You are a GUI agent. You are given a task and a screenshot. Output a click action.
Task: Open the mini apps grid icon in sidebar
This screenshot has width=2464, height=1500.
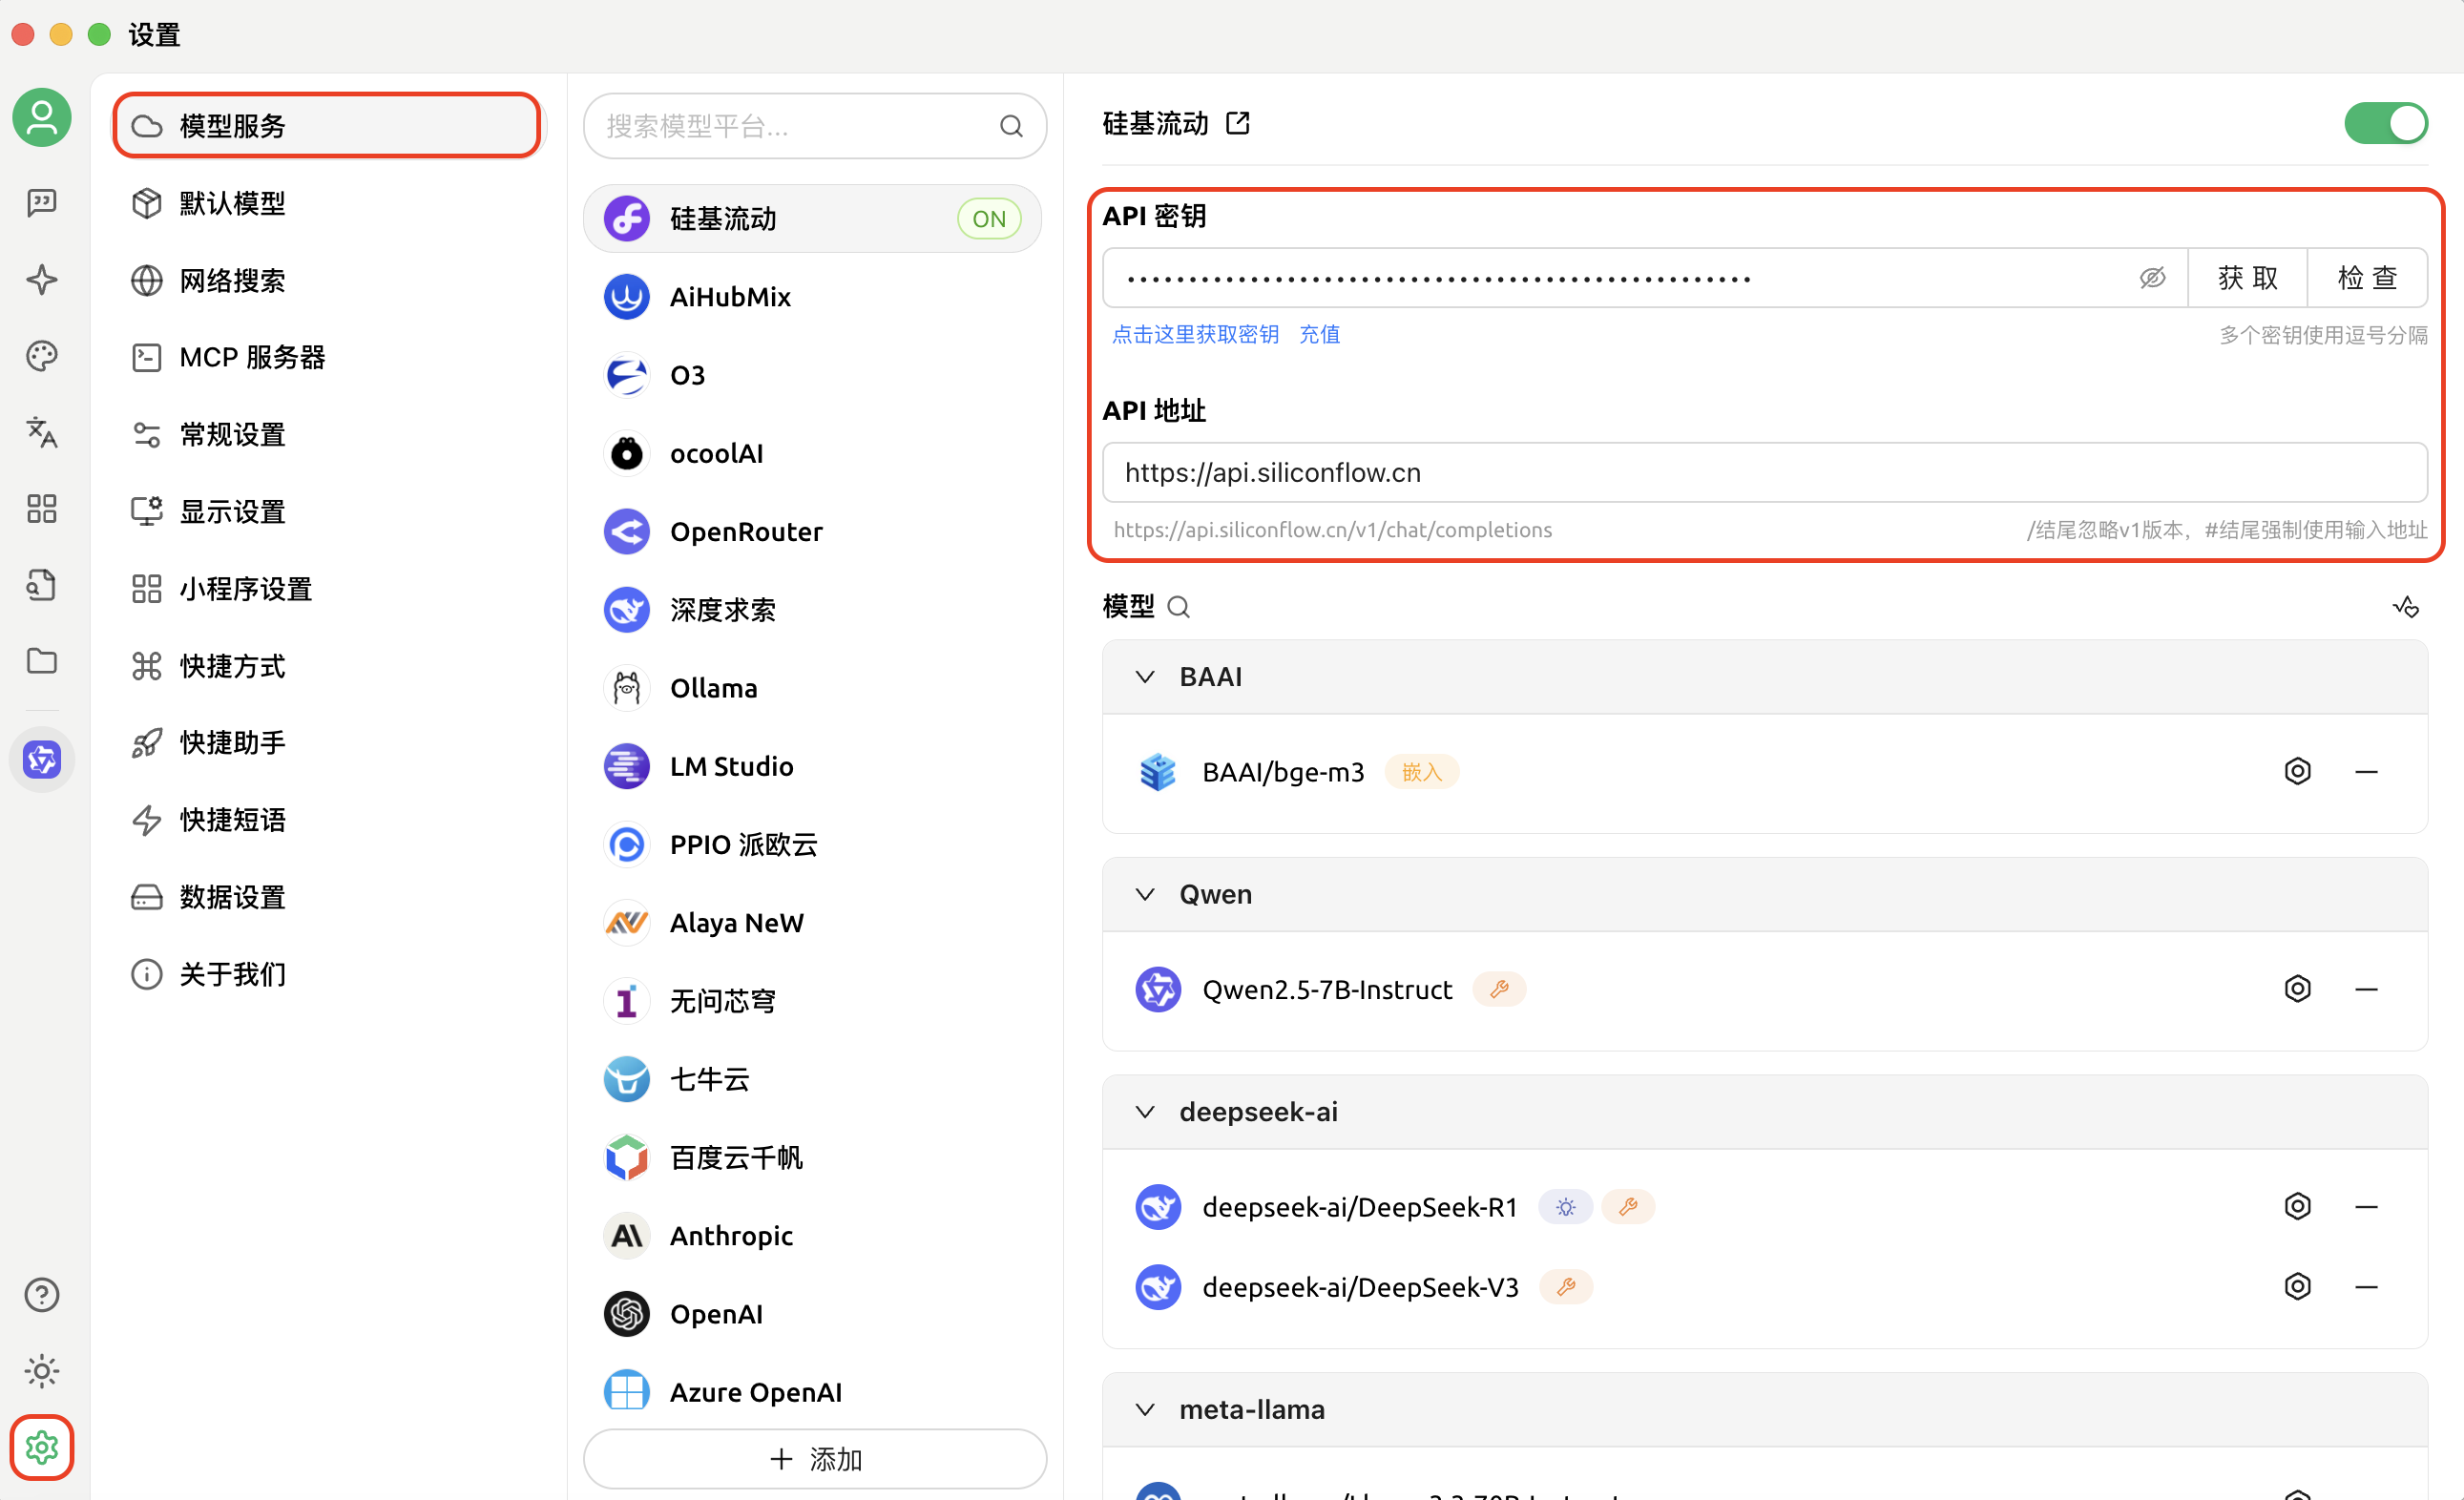tap(41, 508)
